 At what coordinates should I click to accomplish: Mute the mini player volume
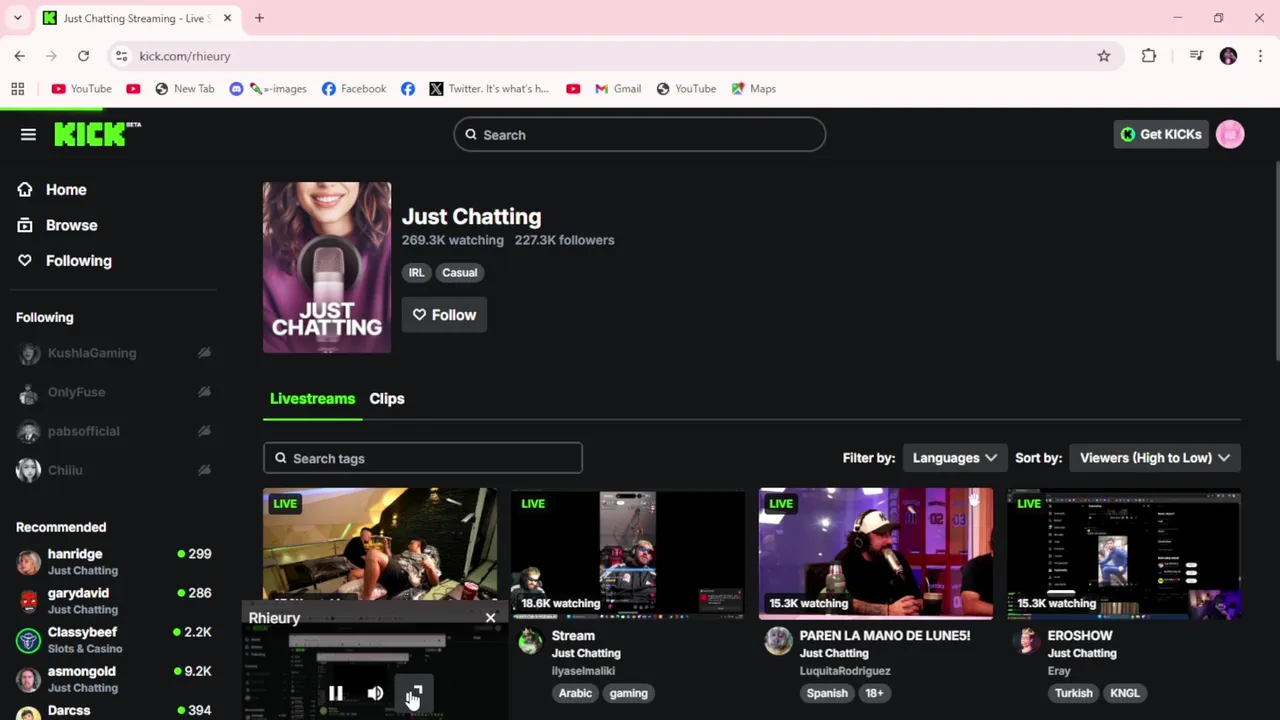(x=375, y=693)
